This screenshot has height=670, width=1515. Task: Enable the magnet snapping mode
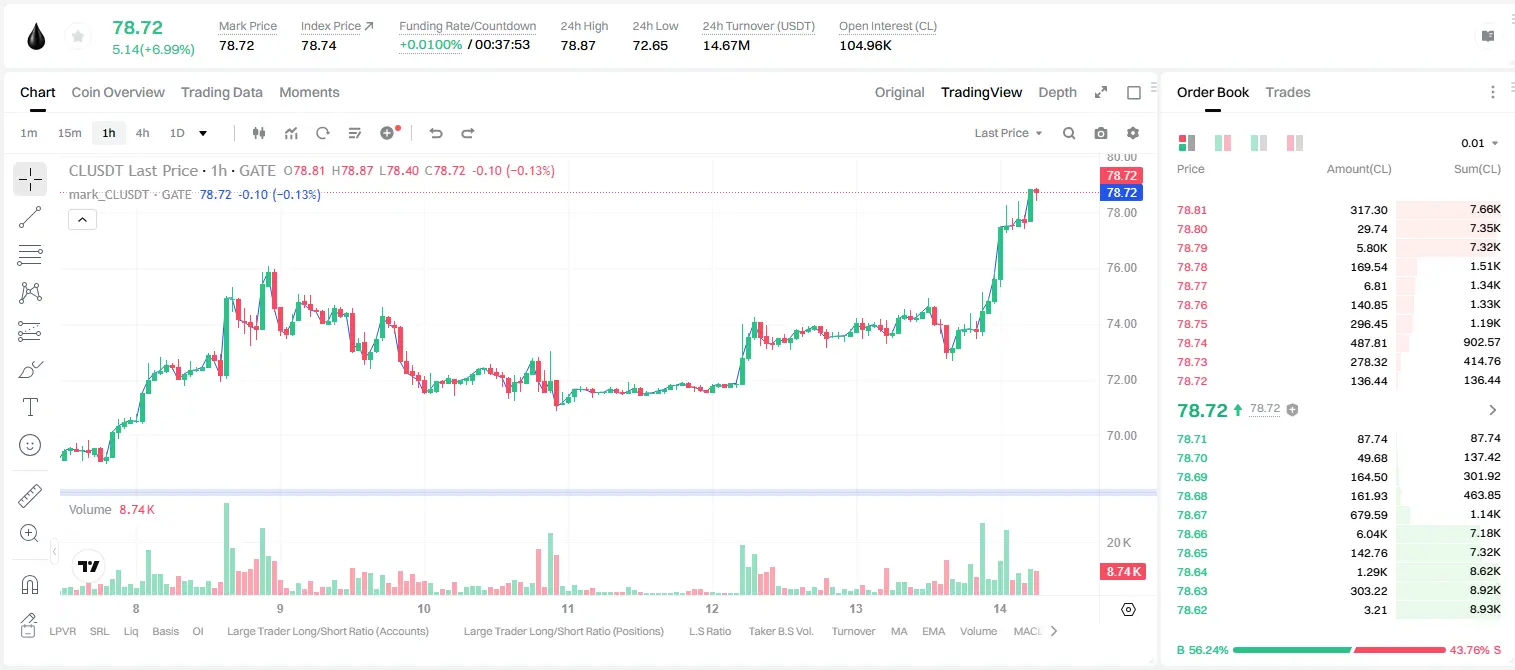(x=30, y=584)
